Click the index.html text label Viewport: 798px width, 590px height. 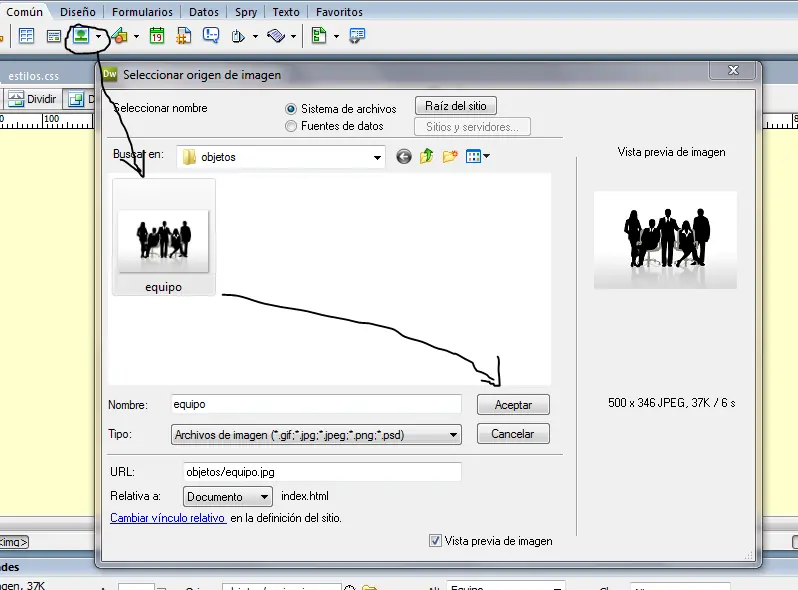305,496
